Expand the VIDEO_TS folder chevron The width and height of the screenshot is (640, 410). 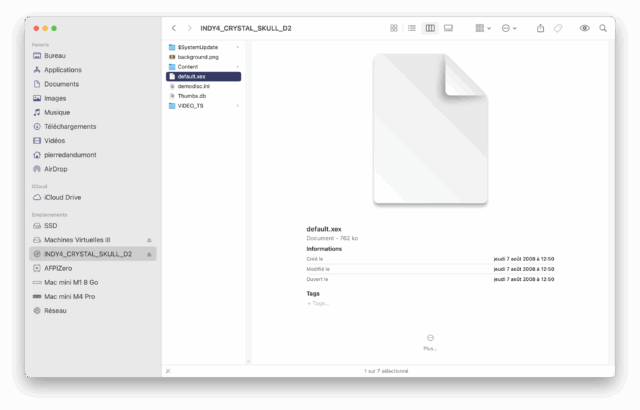(x=238, y=106)
